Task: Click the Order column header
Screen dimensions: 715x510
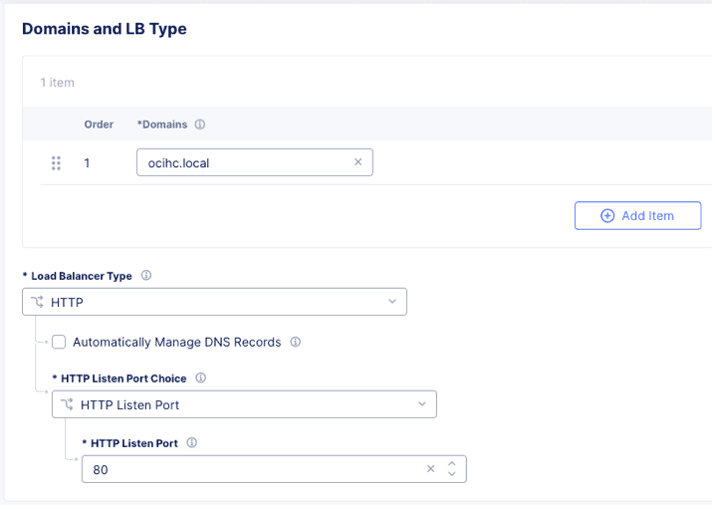Action: (99, 125)
